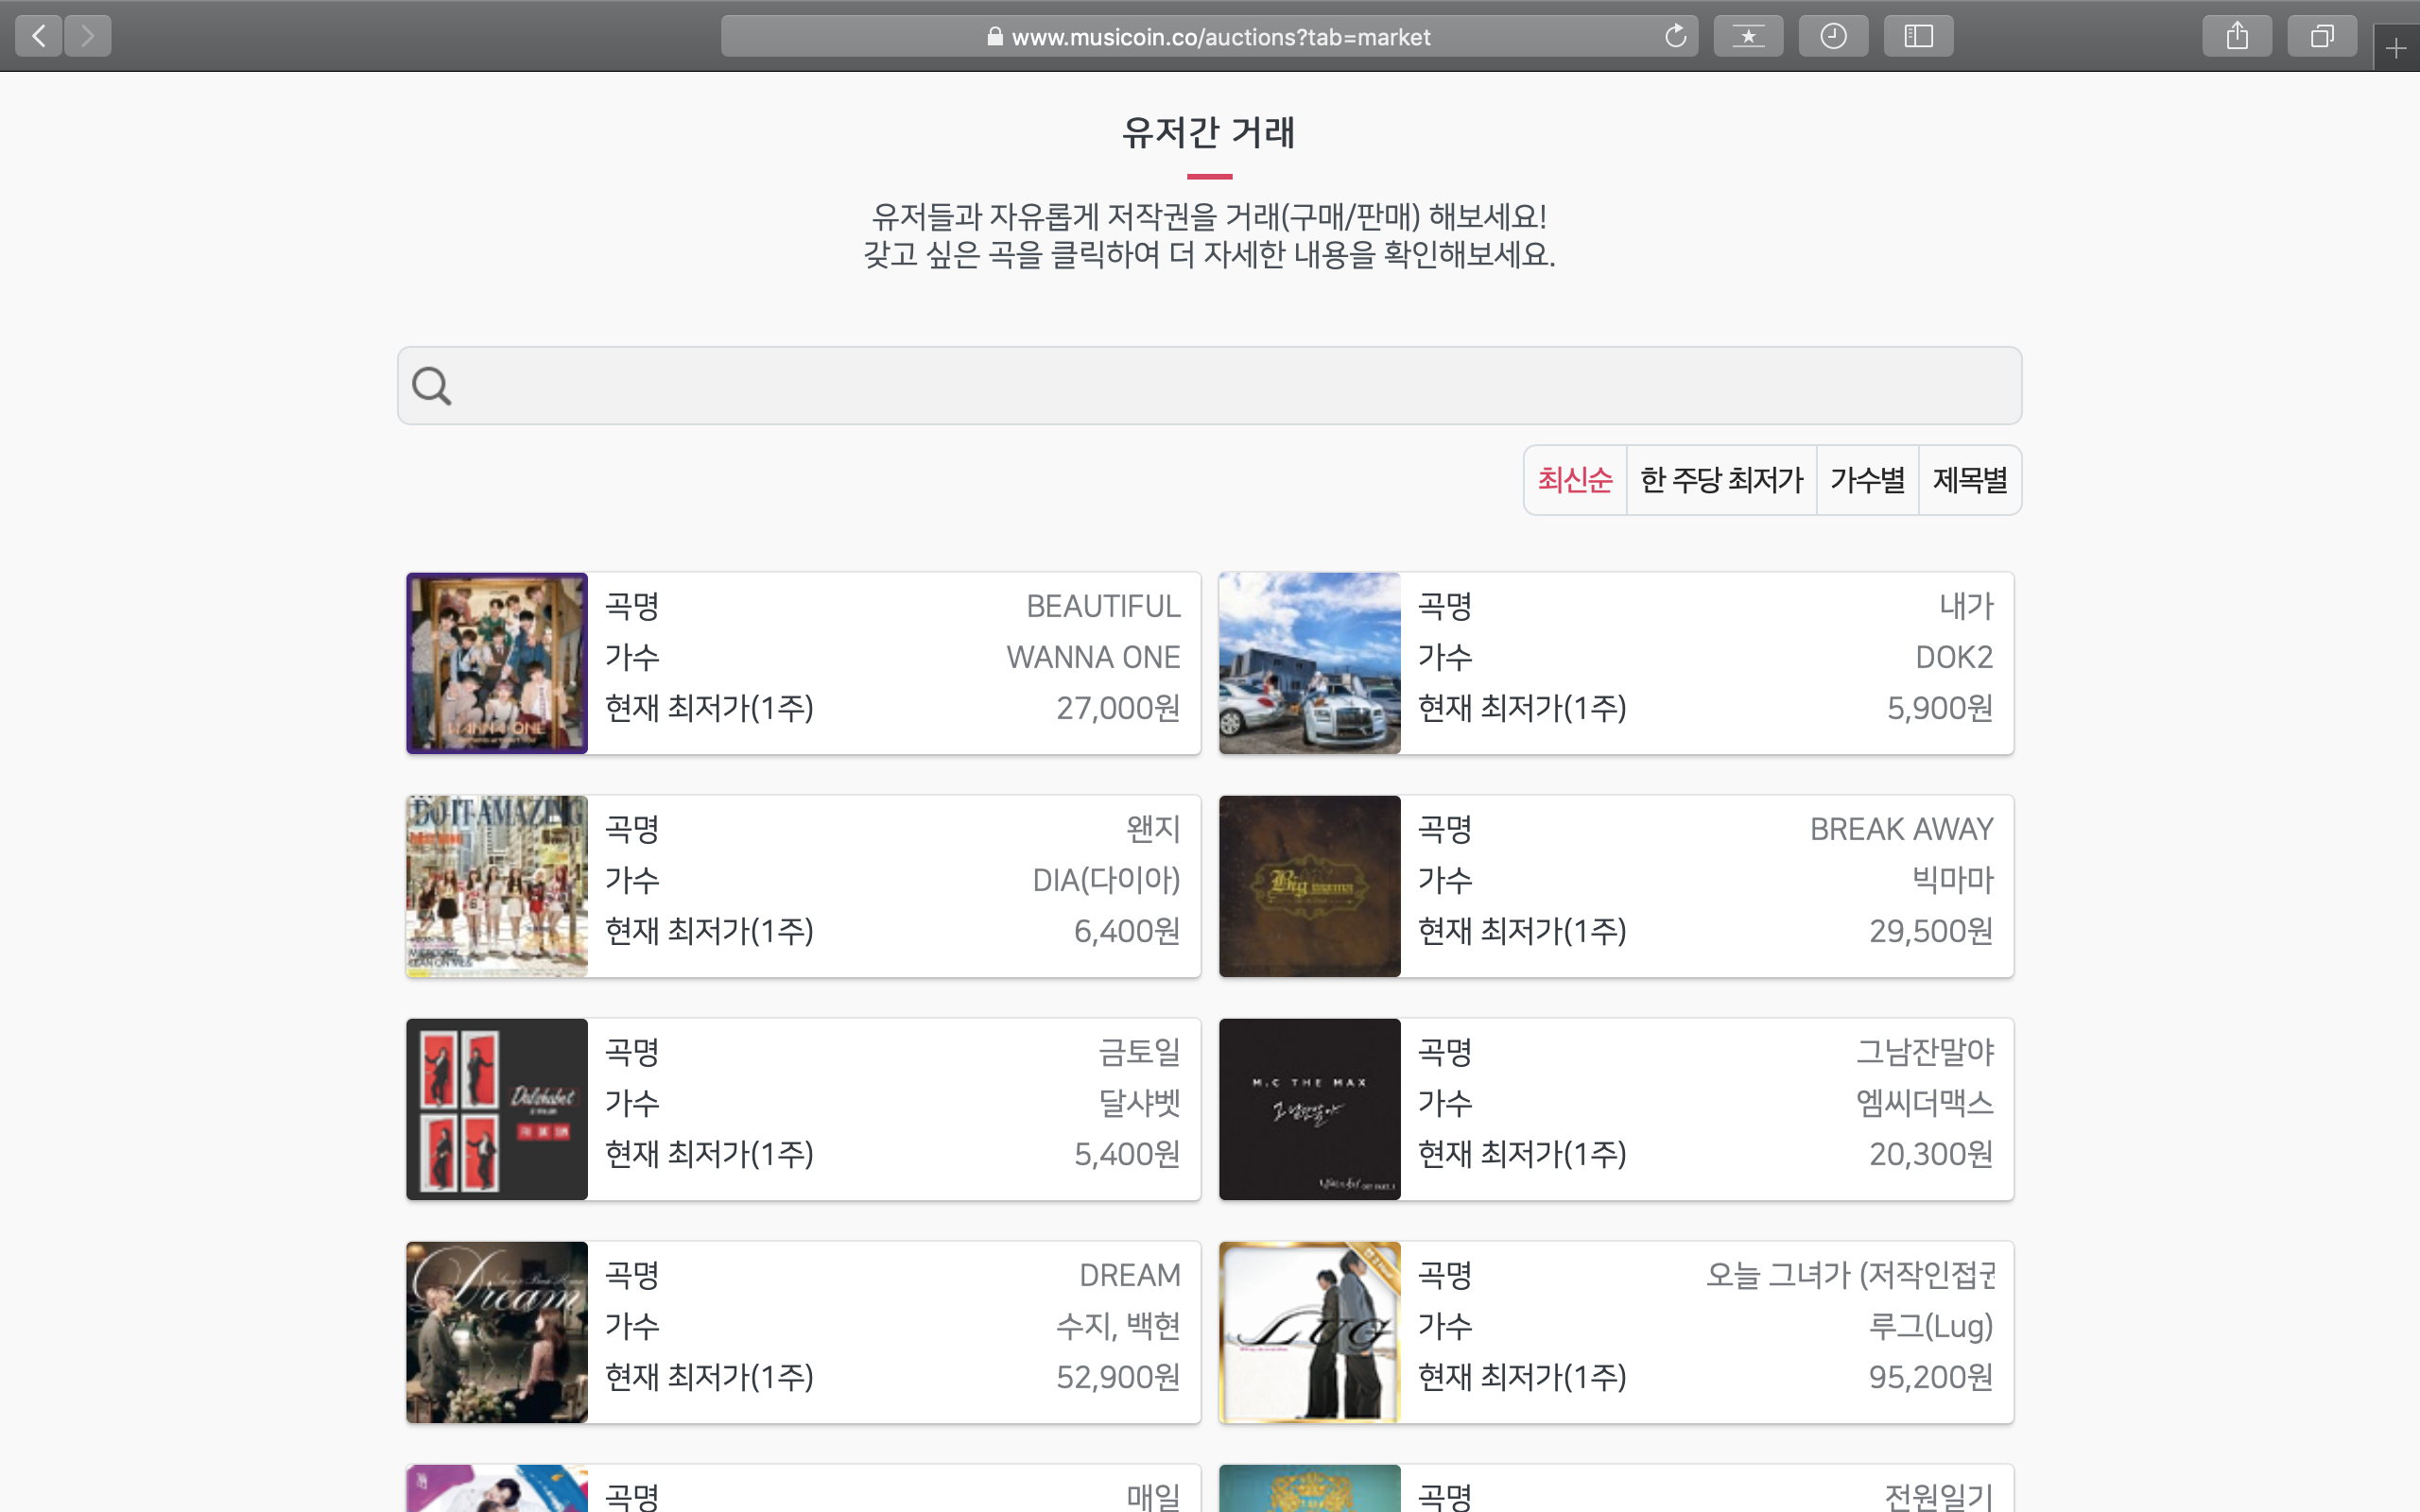2420x1512 pixels.
Task: Sort by 한 주당 최저가
Action: pyautogui.click(x=1721, y=481)
